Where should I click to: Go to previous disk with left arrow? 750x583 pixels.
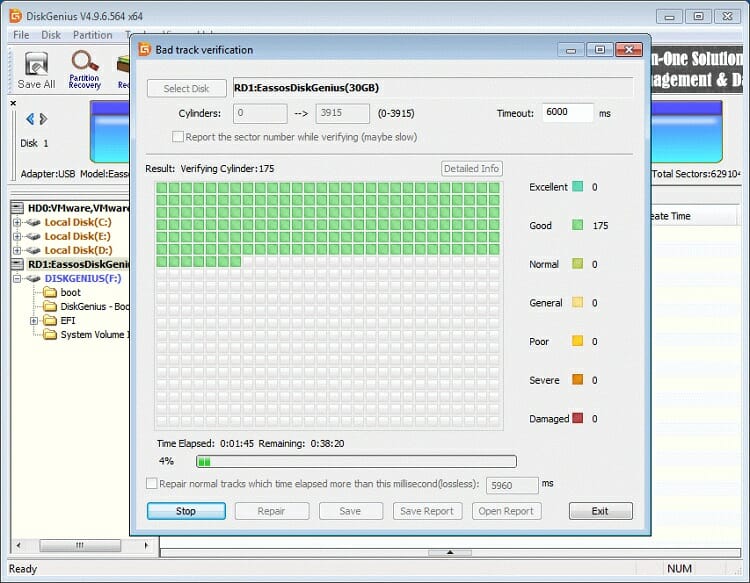tap(27, 118)
